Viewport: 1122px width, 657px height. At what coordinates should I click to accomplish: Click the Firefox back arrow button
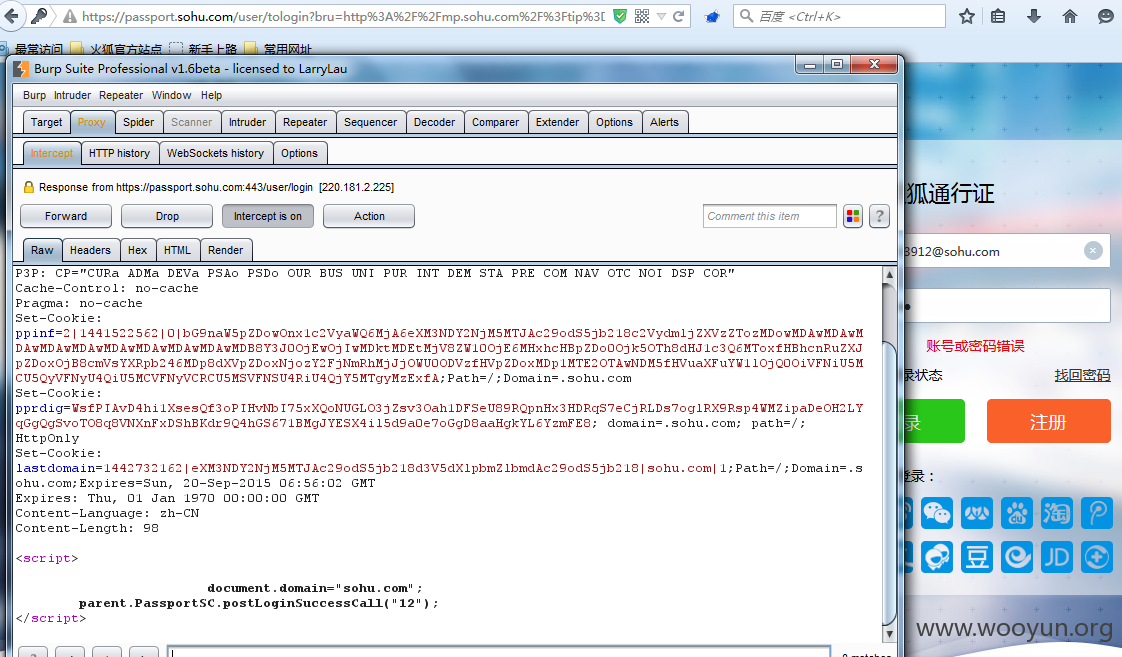(x=11, y=16)
